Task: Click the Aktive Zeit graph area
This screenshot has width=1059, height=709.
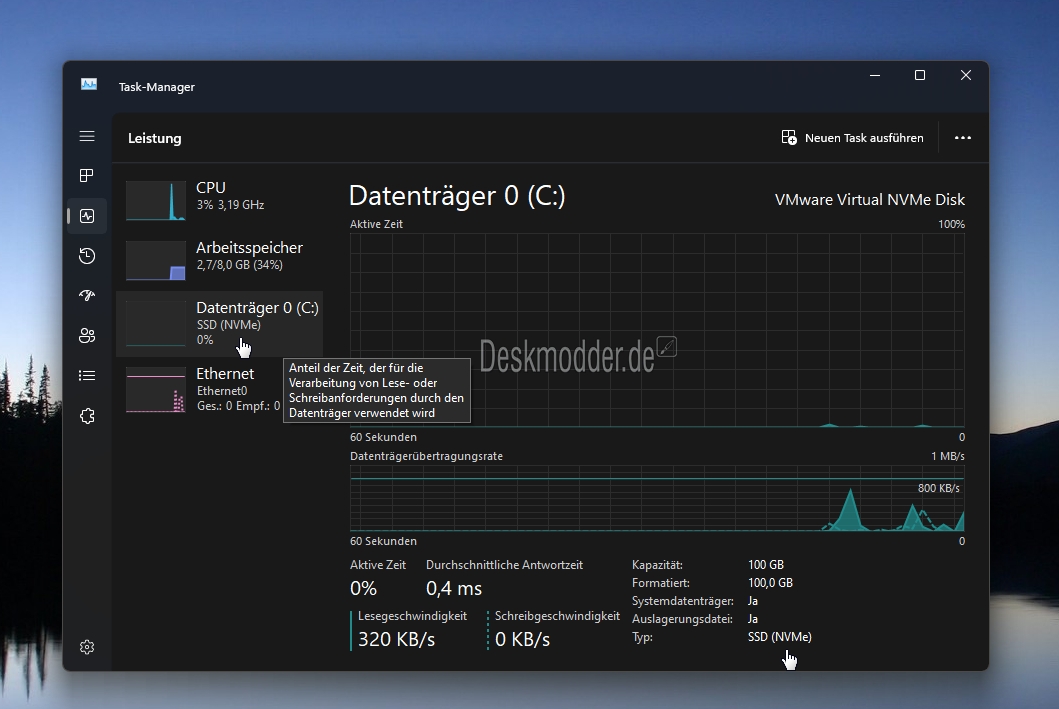Action: coord(657,330)
